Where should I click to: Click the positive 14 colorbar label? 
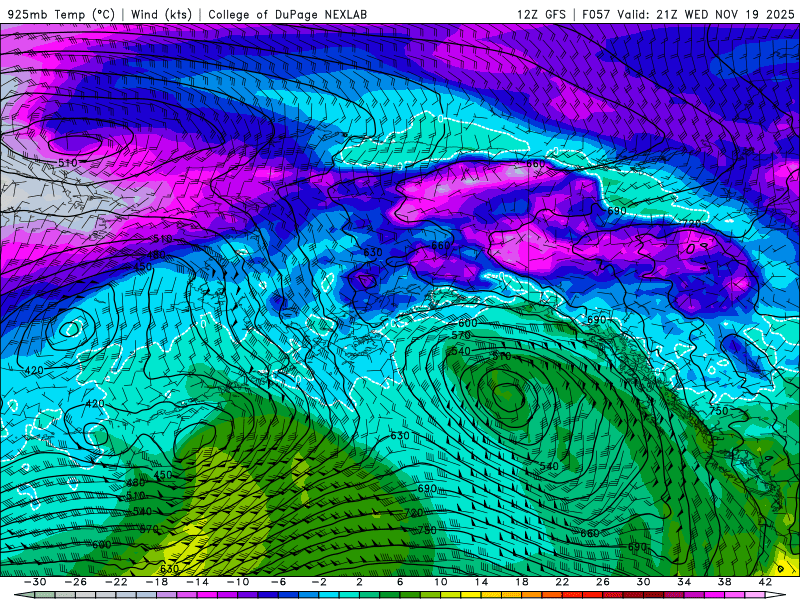pyautogui.click(x=481, y=582)
